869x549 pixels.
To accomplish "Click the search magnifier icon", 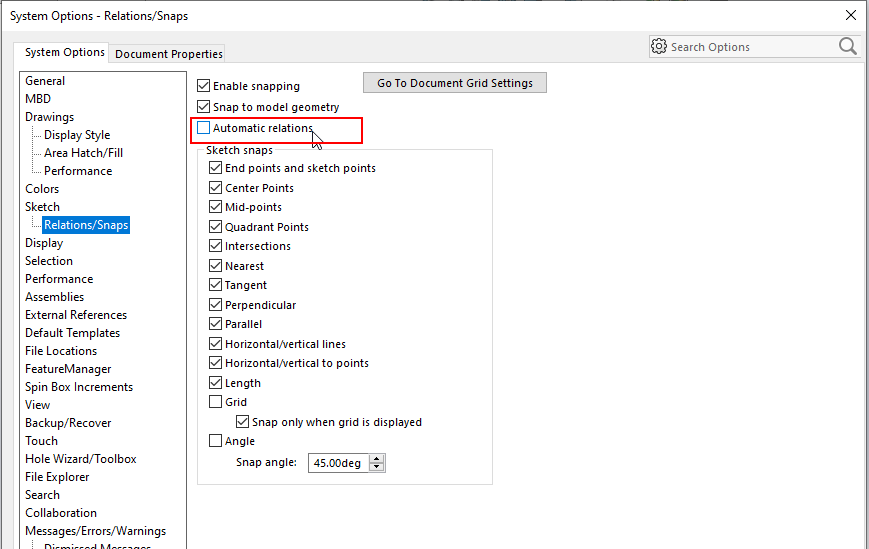I will pos(847,47).
